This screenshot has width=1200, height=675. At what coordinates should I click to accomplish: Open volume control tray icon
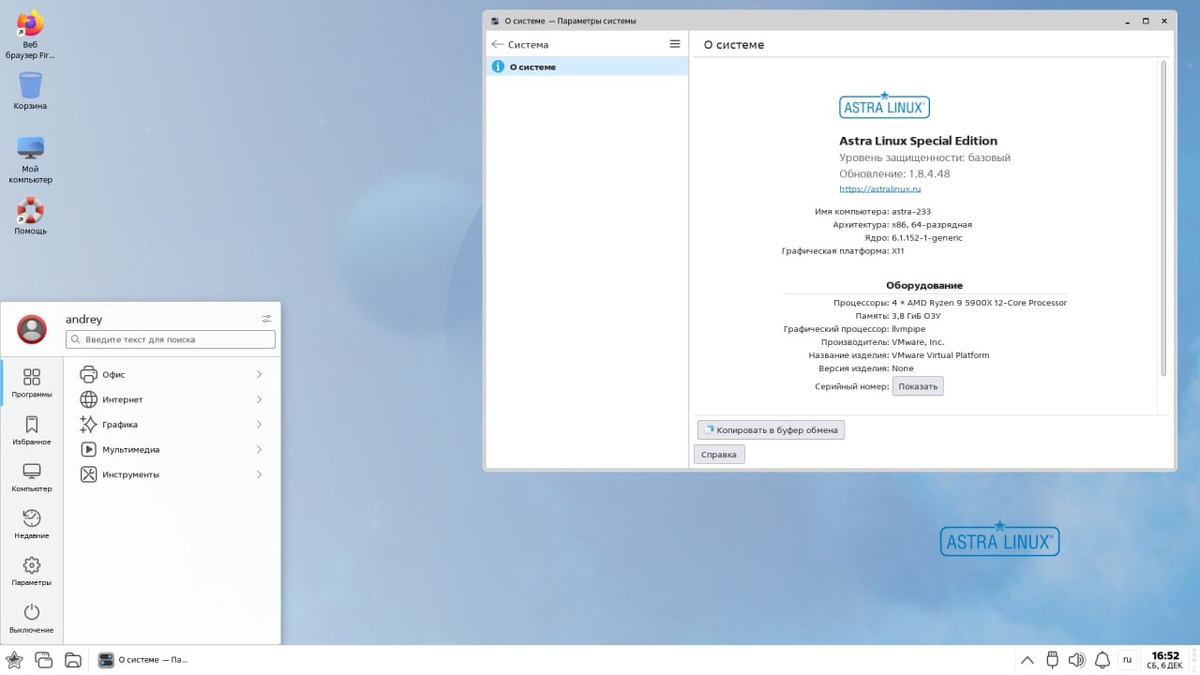[1077, 660]
